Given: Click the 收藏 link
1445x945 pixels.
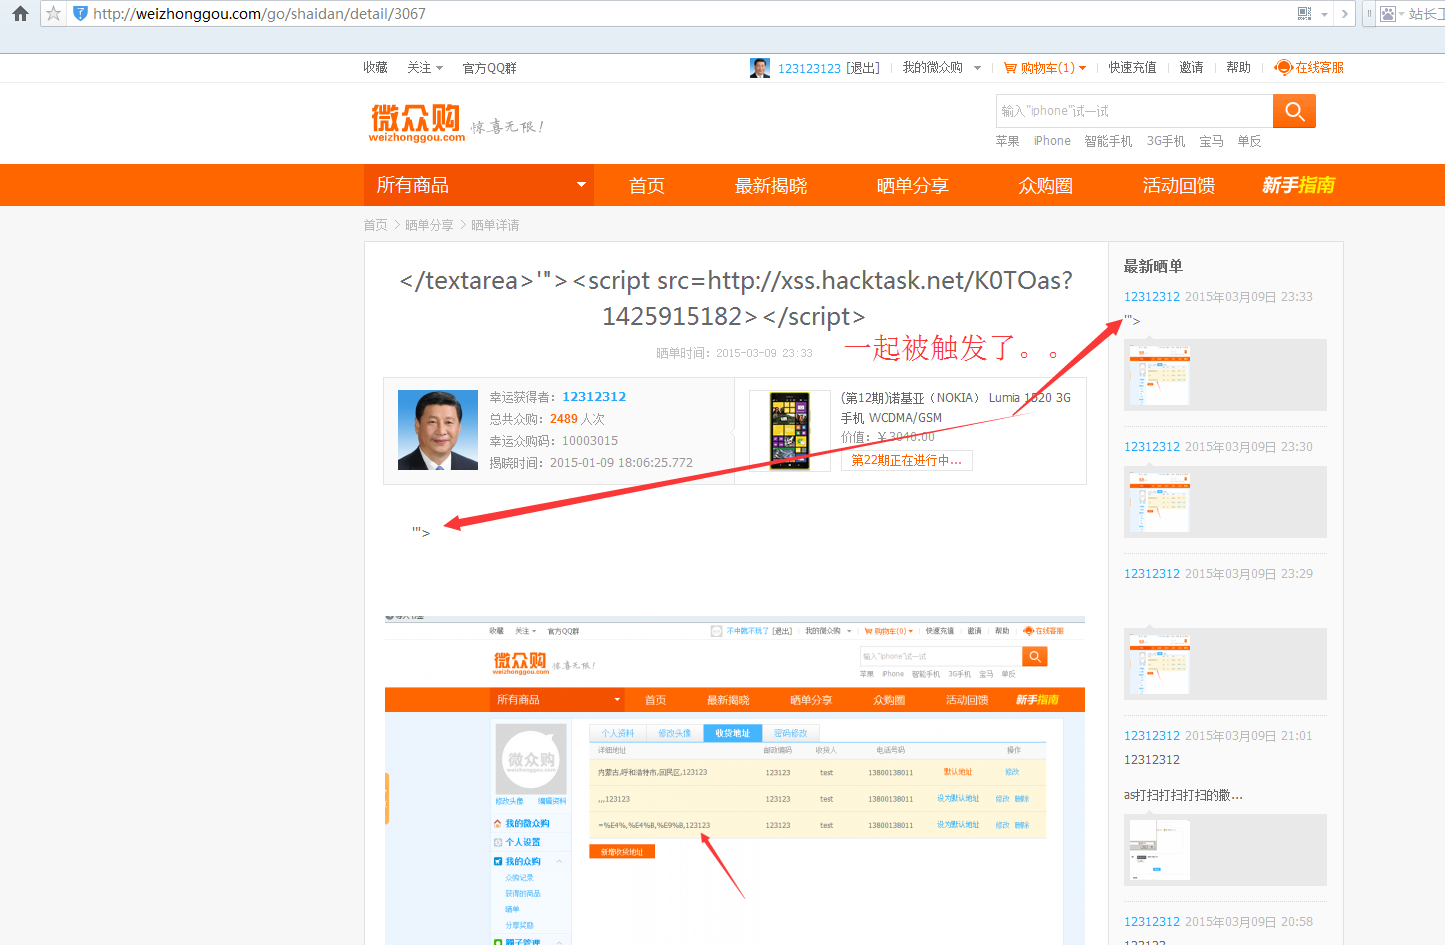Looking at the screenshot, I should [x=376, y=68].
